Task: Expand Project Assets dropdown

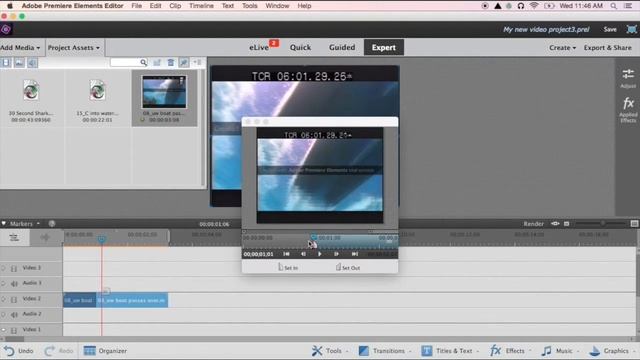Action: tap(73, 48)
